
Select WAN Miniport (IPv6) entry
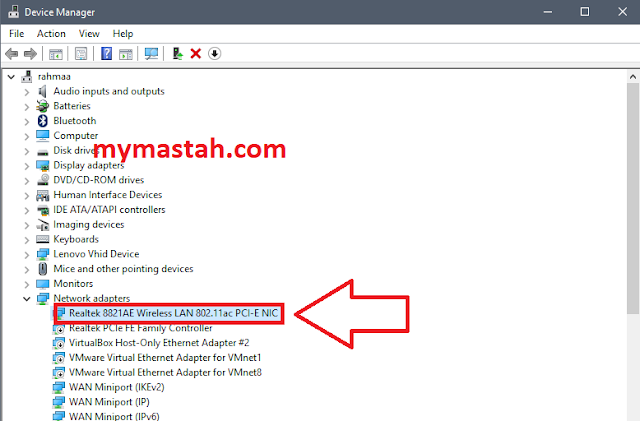coord(114,416)
